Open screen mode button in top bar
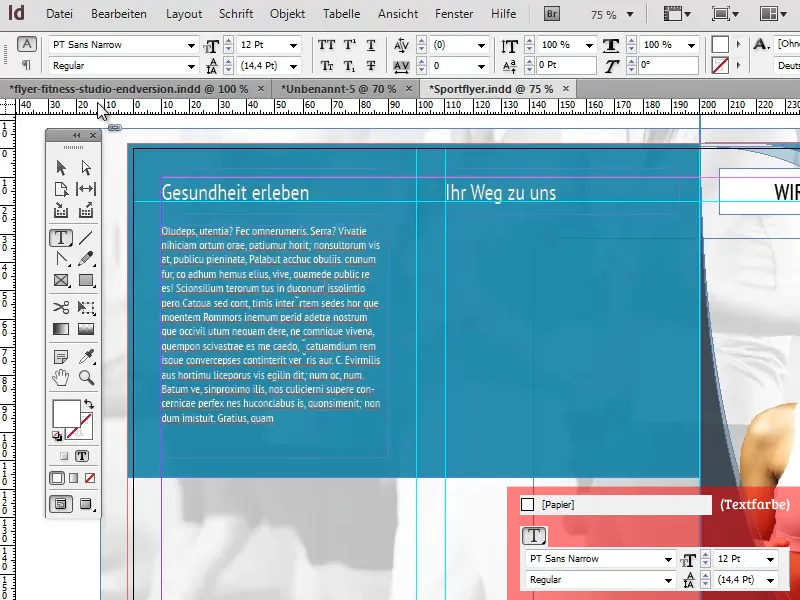The image size is (800, 600). 725,14
